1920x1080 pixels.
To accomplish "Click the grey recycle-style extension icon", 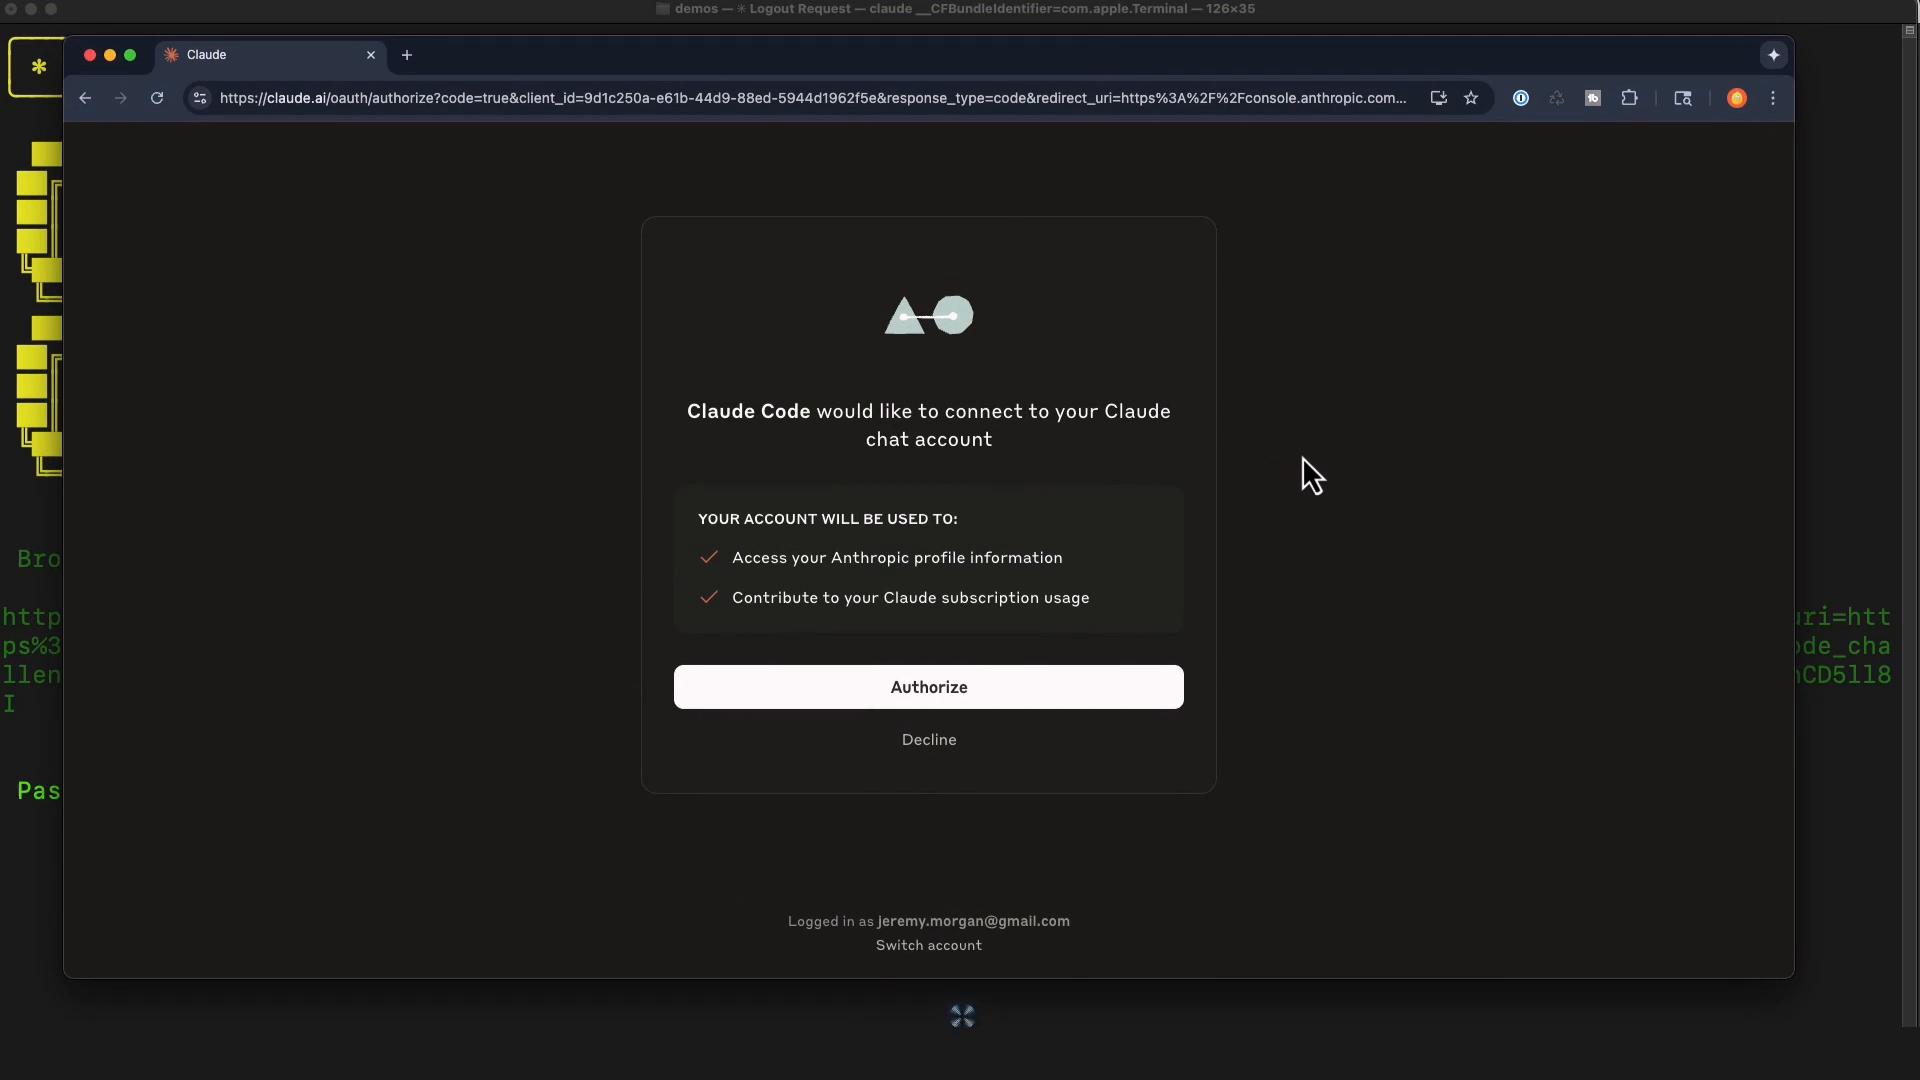I will 1557,98.
